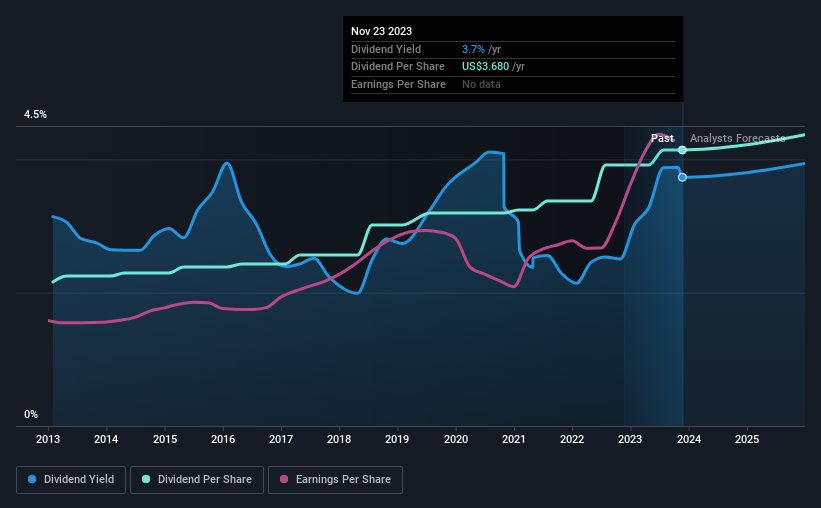The image size is (821, 508).
Task: Toggle the Dividend Per Share legend button
Action: click(x=197, y=480)
